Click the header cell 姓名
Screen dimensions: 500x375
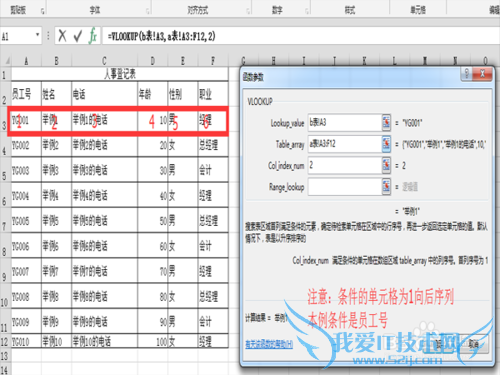[56, 94]
